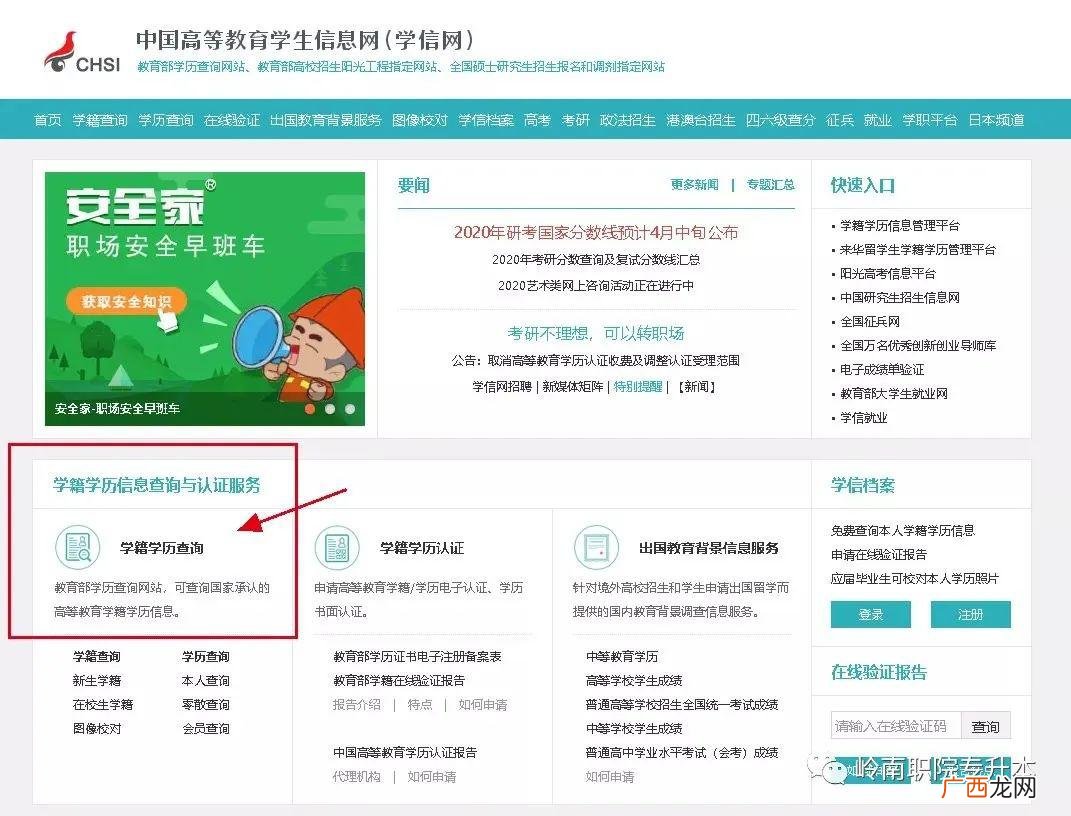The image size is (1071, 816).
Task: Open 考研不理想，可以转职场 headline
Action: [596, 333]
